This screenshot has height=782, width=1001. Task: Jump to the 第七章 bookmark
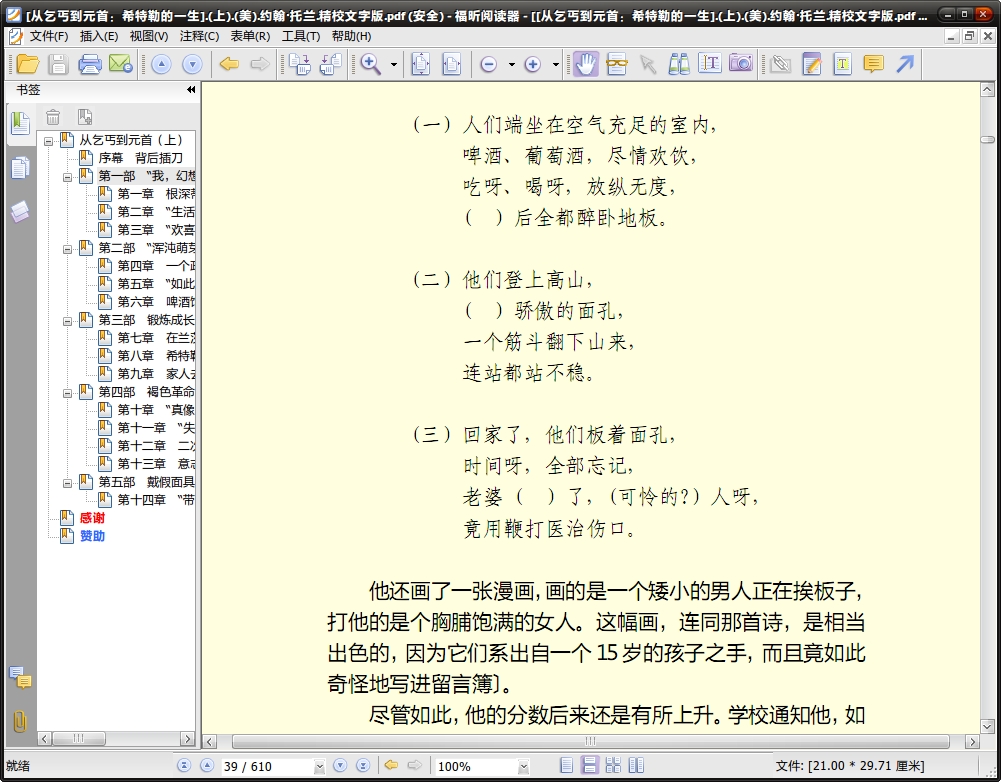click(x=156, y=338)
